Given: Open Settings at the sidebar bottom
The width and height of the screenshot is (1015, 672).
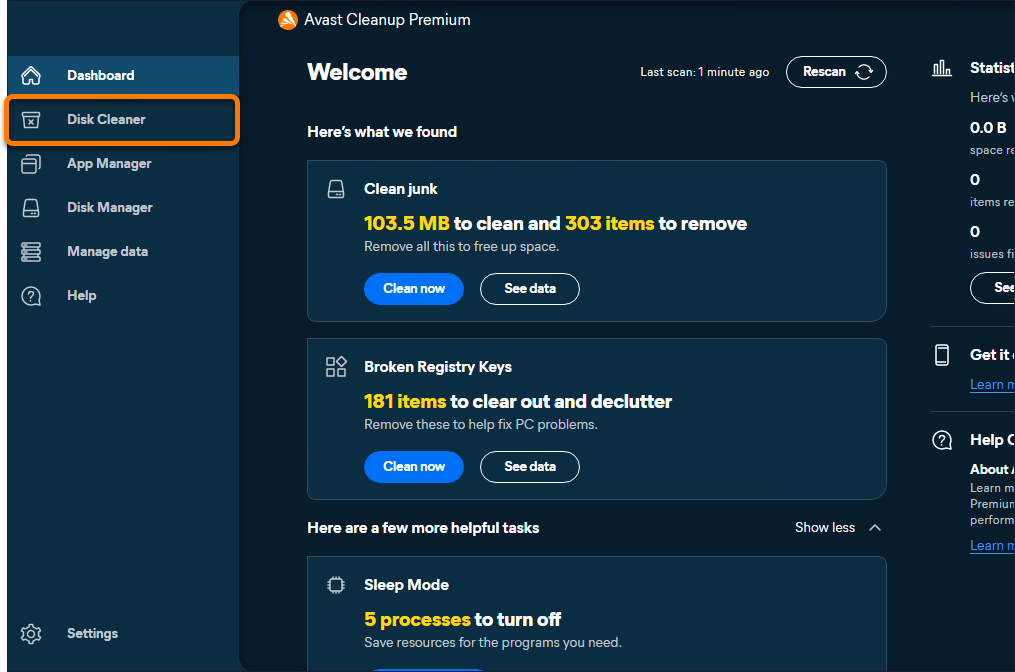Looking at the screenshot, I should [123, 634].
